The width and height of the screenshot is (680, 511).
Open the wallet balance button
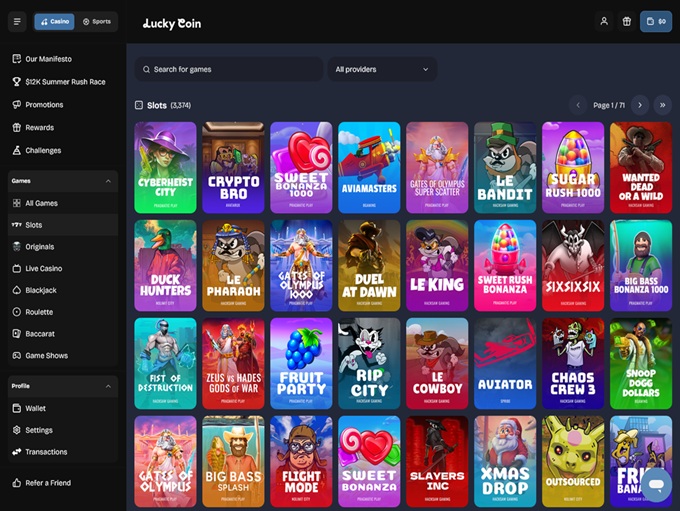(x=656, y=21)
